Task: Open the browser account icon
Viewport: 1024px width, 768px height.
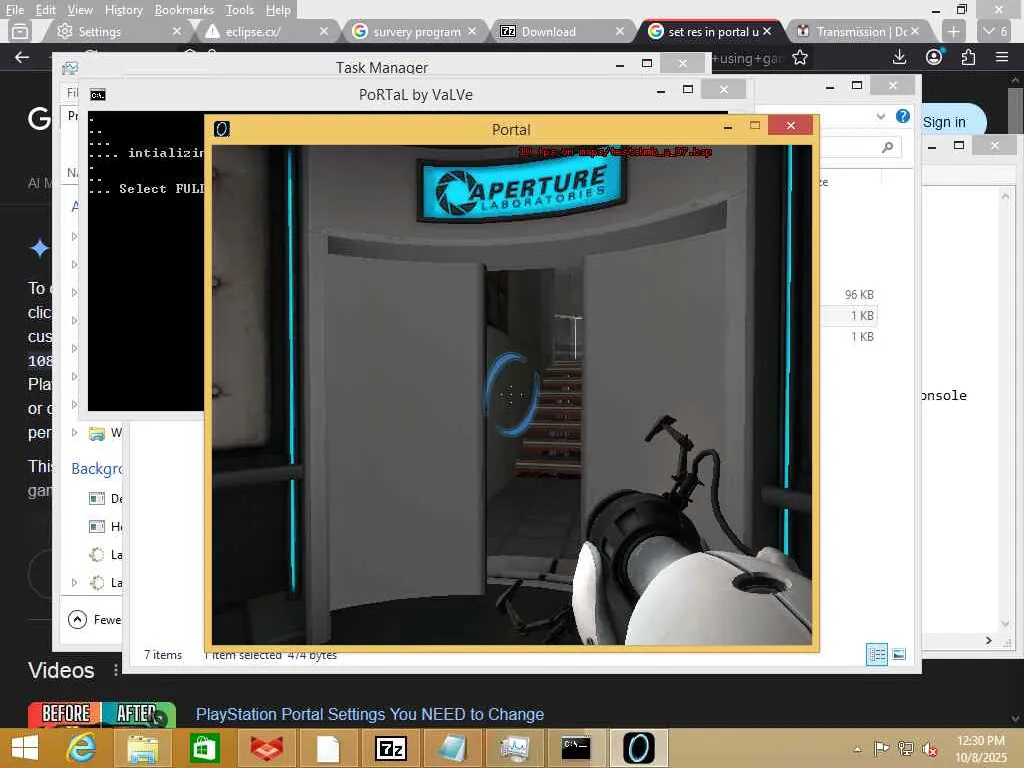Action: point(935,57)
